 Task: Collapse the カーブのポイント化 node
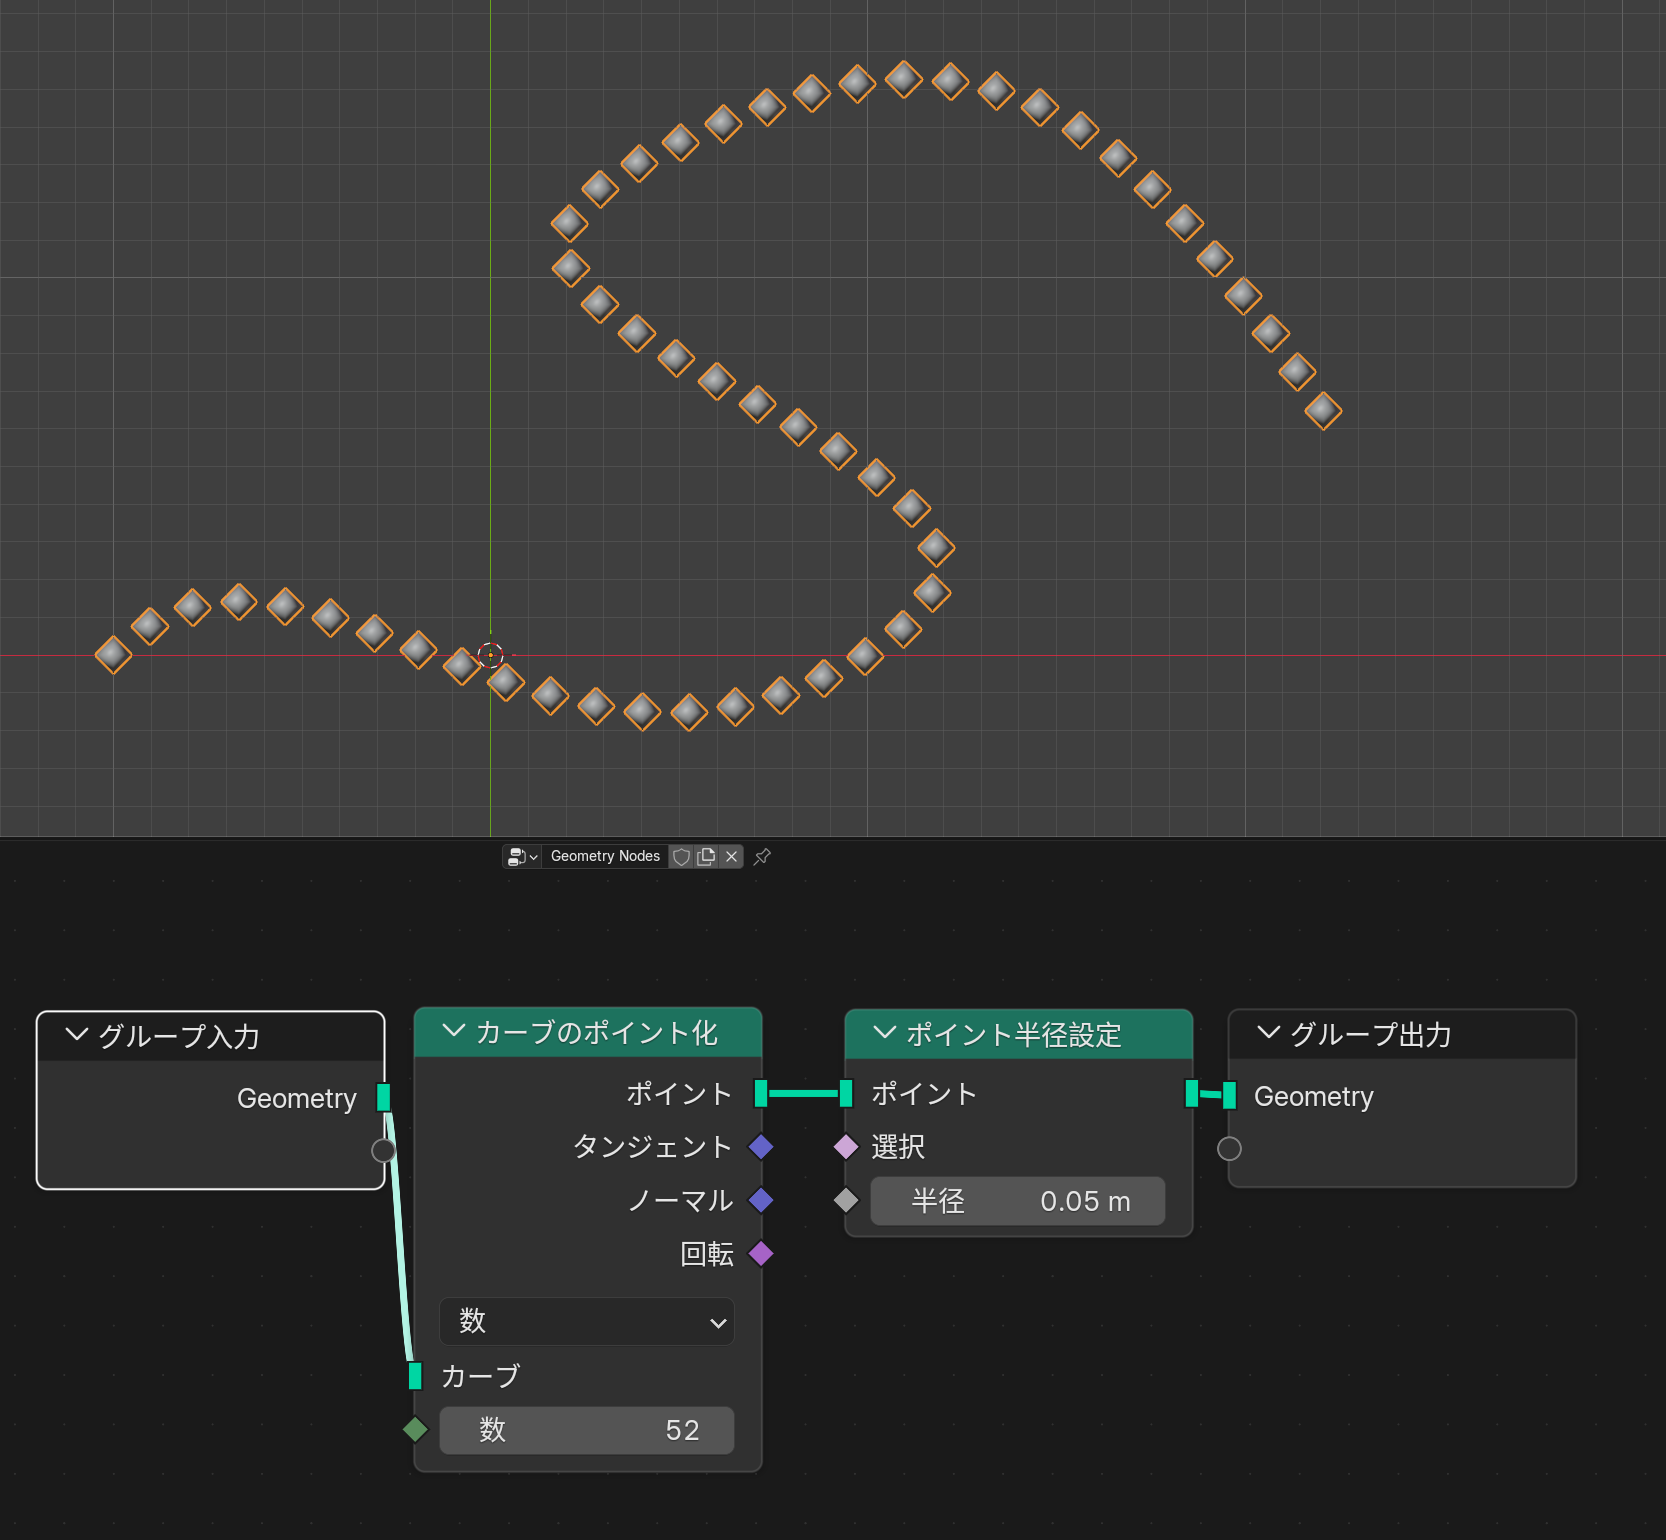pyautogui.click(x=453, y=1031)
